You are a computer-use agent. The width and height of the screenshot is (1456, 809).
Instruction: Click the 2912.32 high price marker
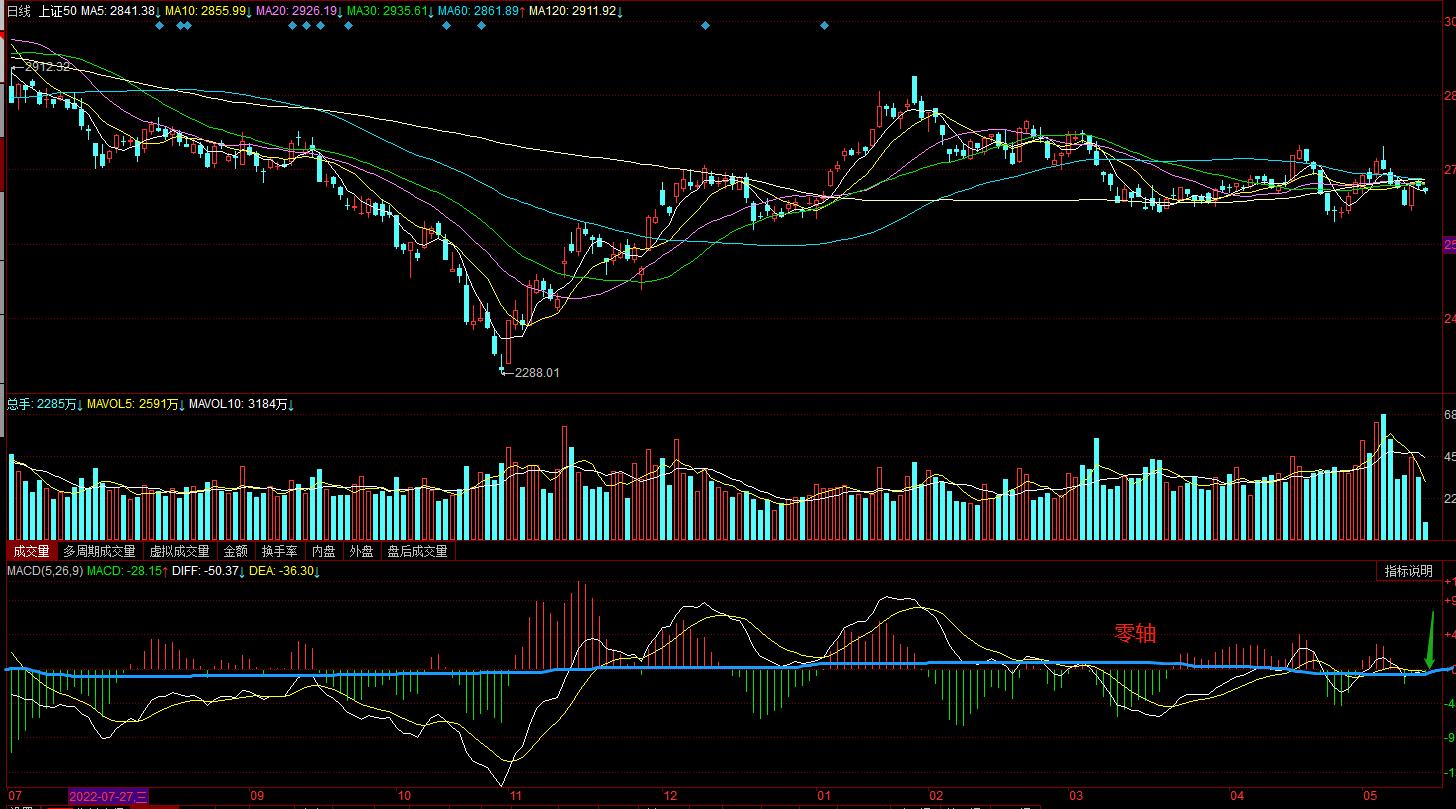pyautogui.click(x=47, y=66)
